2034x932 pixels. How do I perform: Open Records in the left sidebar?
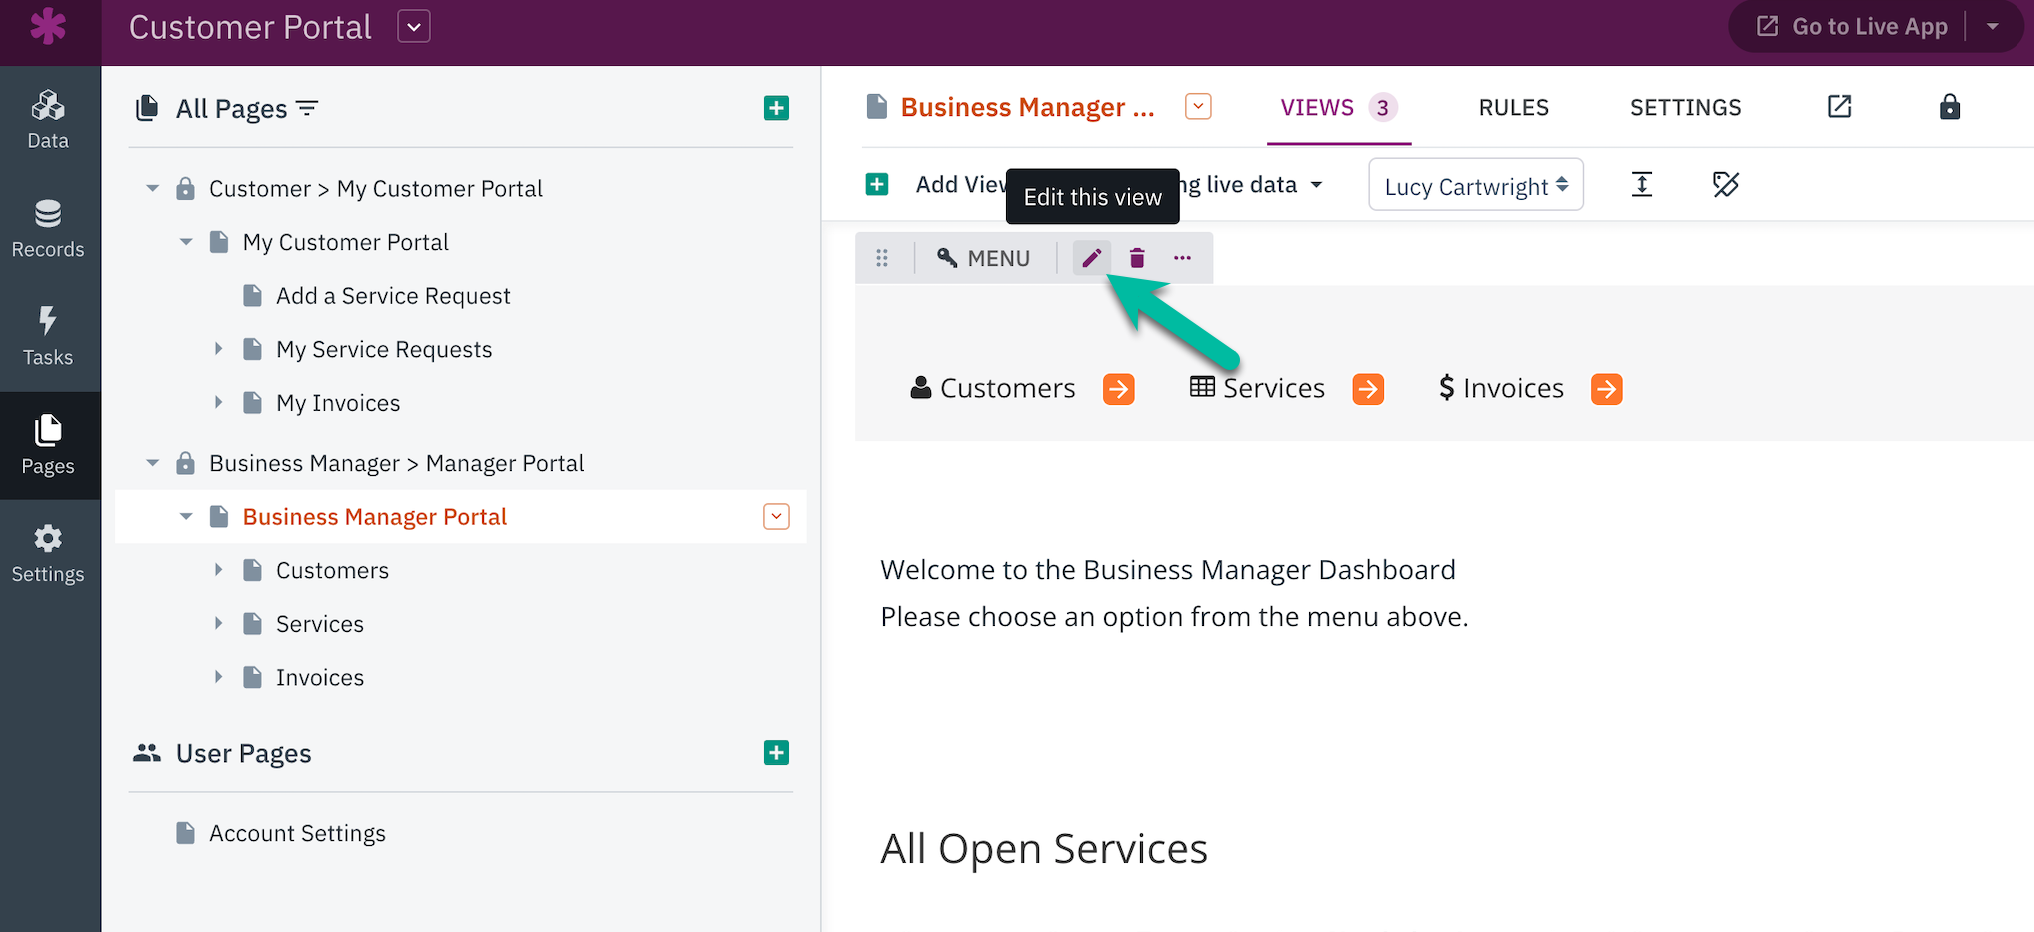(48, 229)
